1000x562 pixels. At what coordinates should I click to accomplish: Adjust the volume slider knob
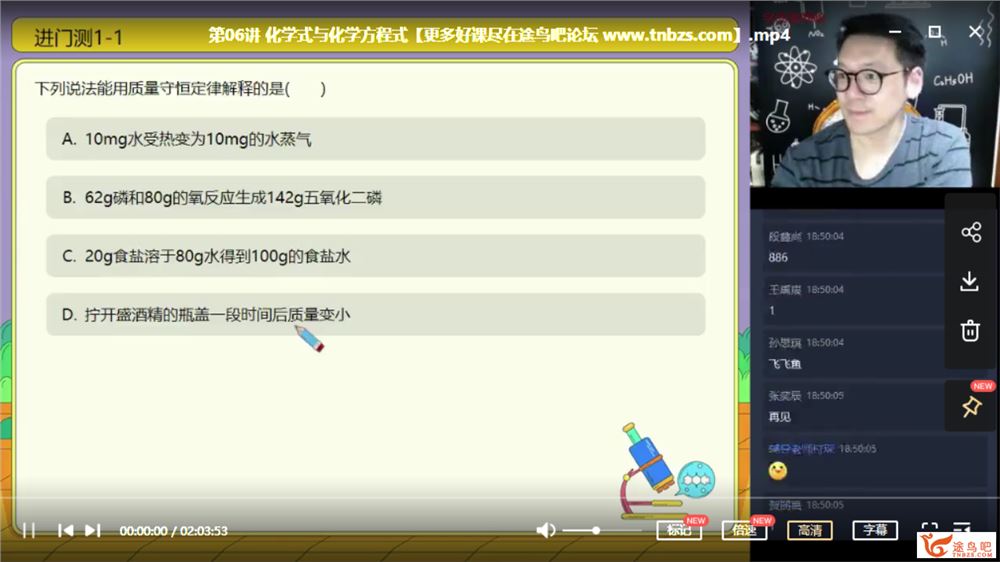596,530
